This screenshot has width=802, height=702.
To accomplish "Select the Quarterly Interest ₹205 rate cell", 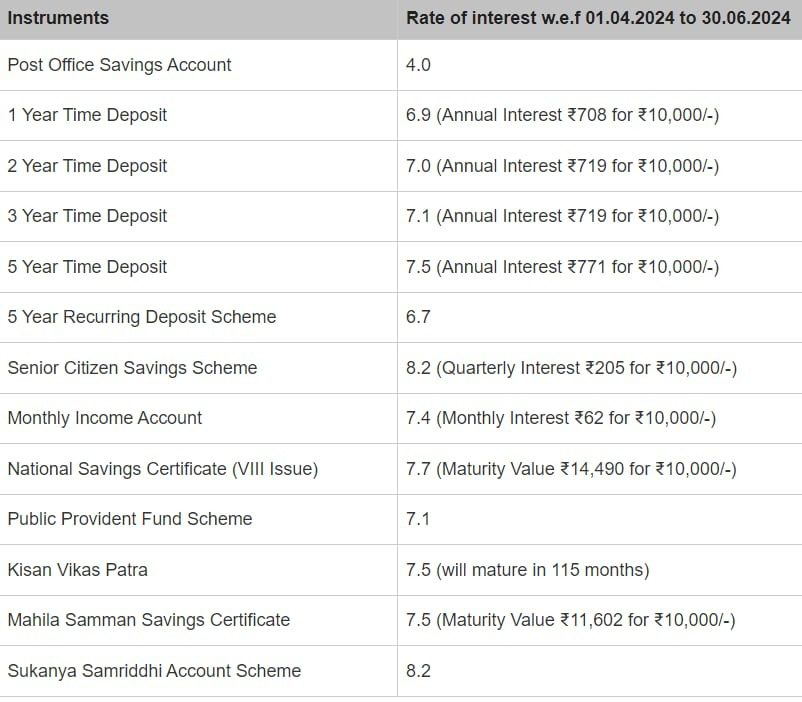I will (x=571, y=368).
